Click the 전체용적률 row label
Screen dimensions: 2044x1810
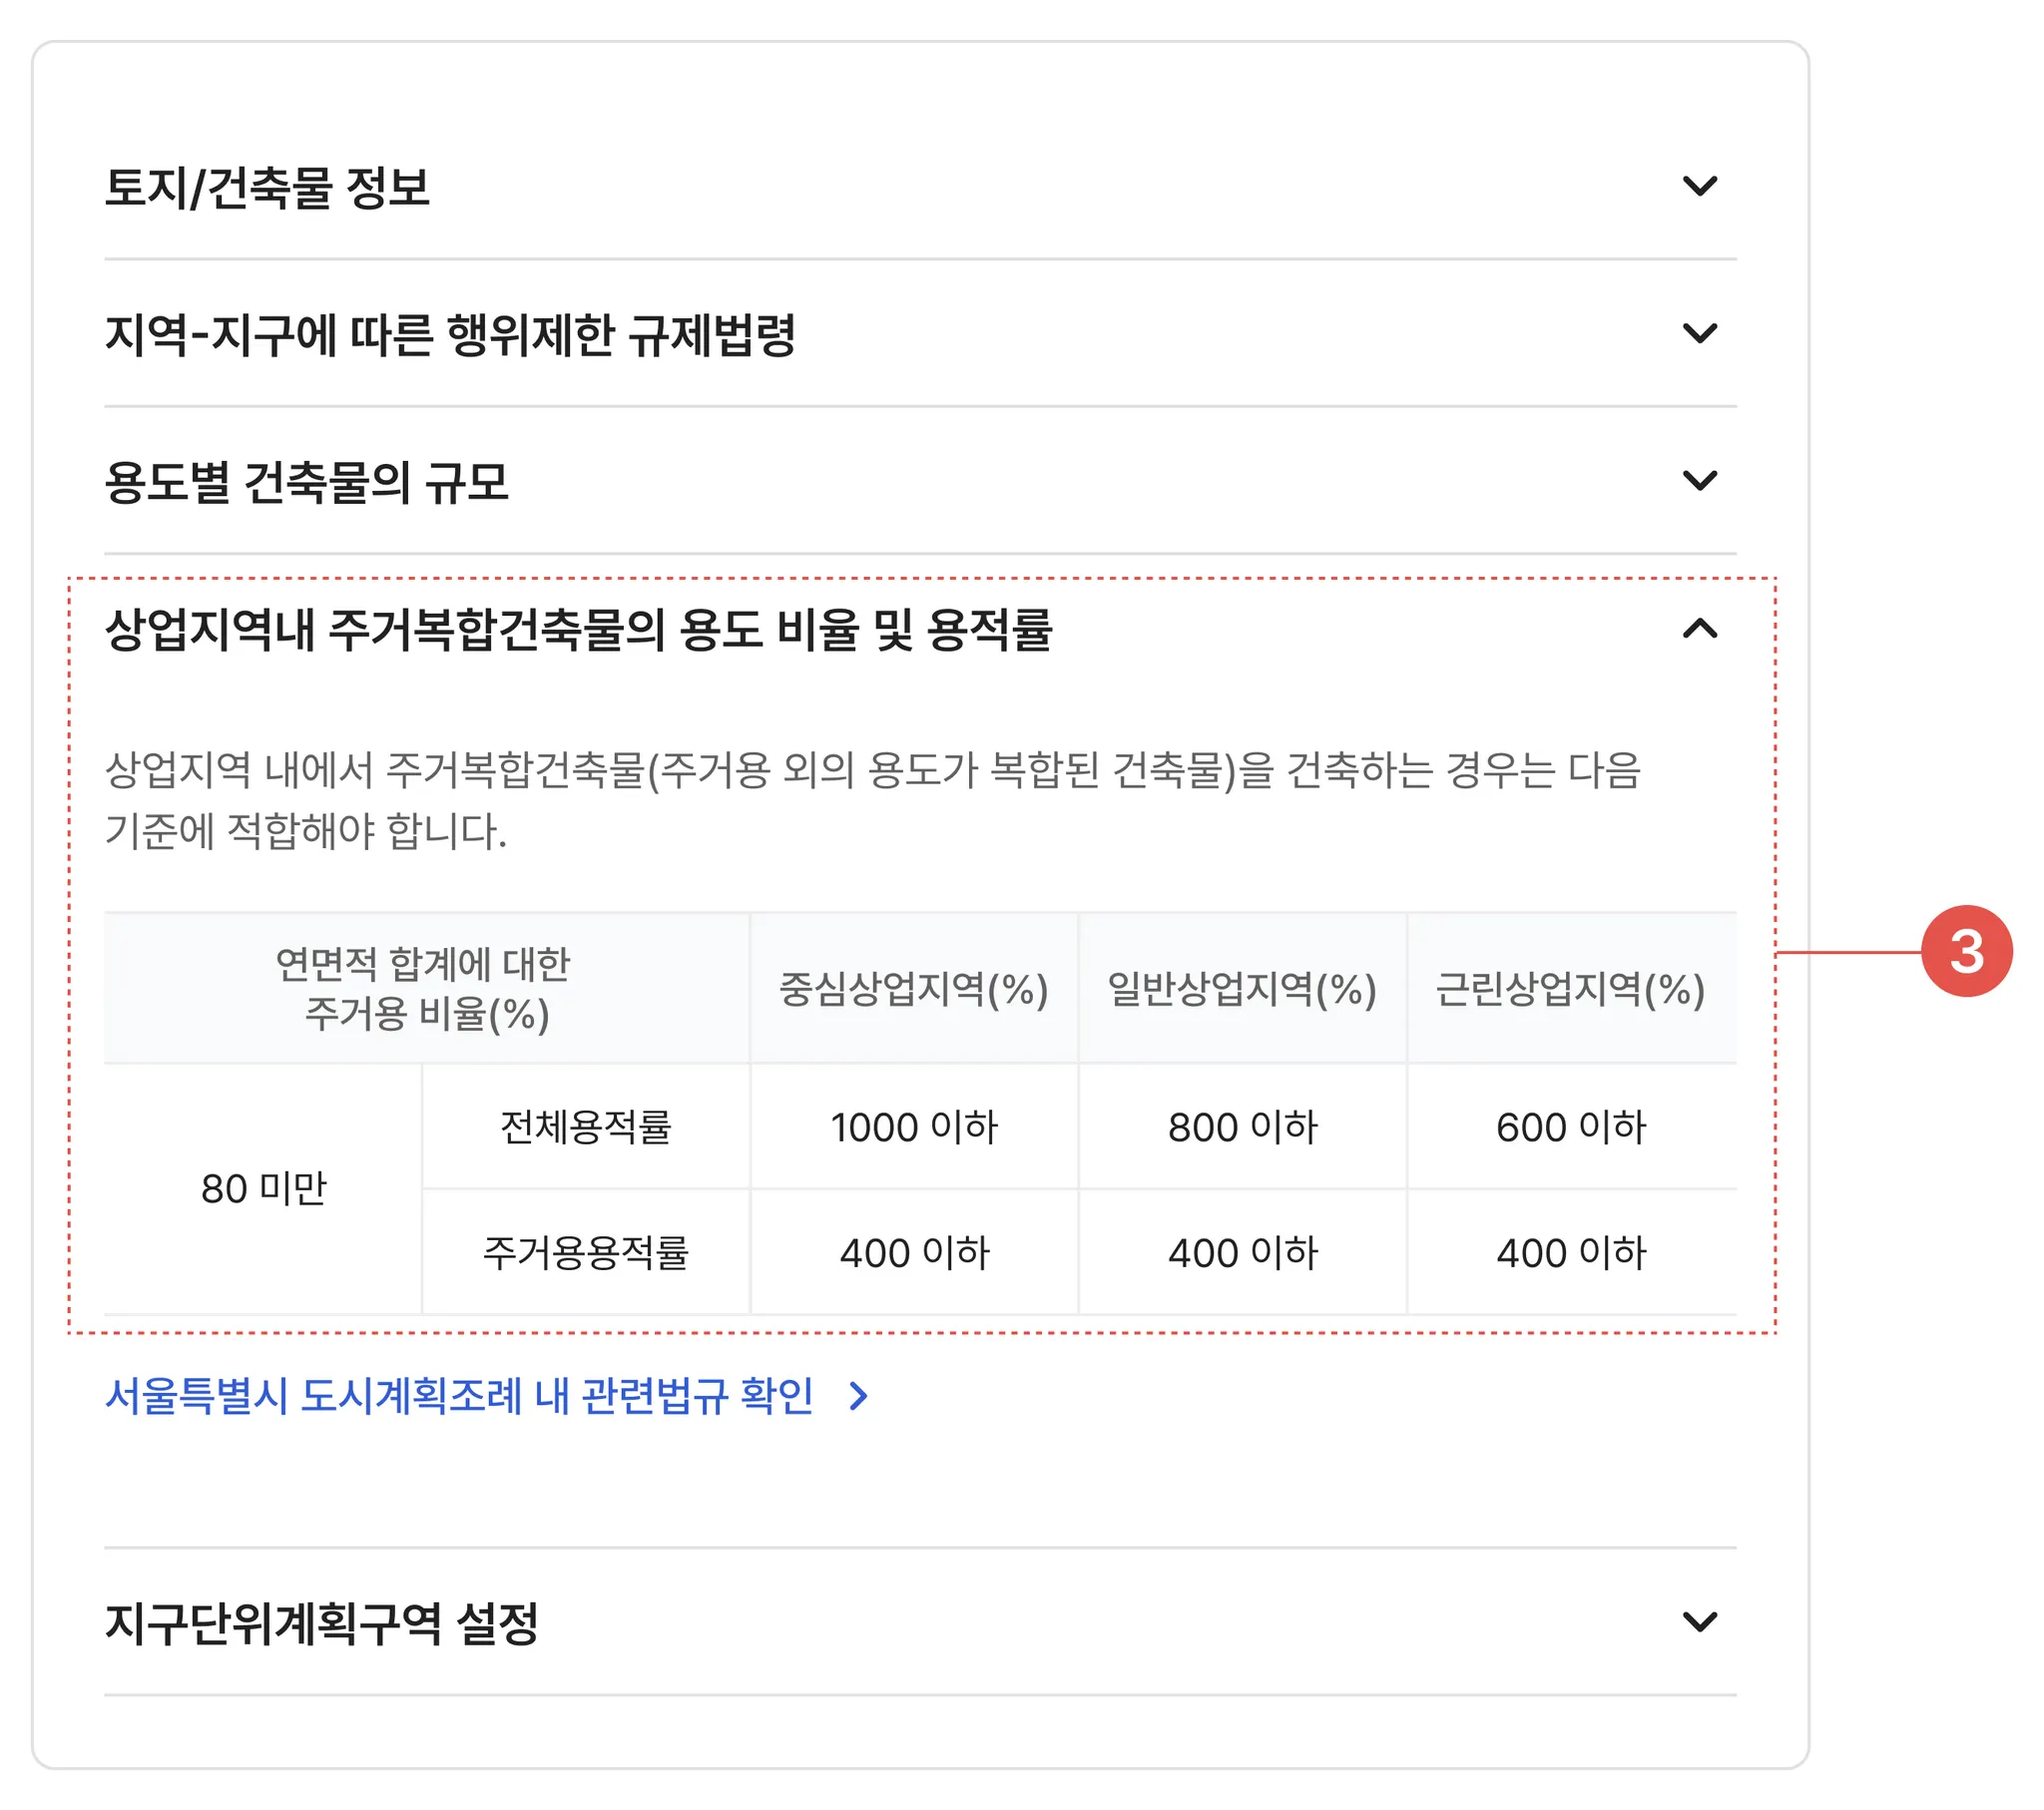coord(585,1127)
